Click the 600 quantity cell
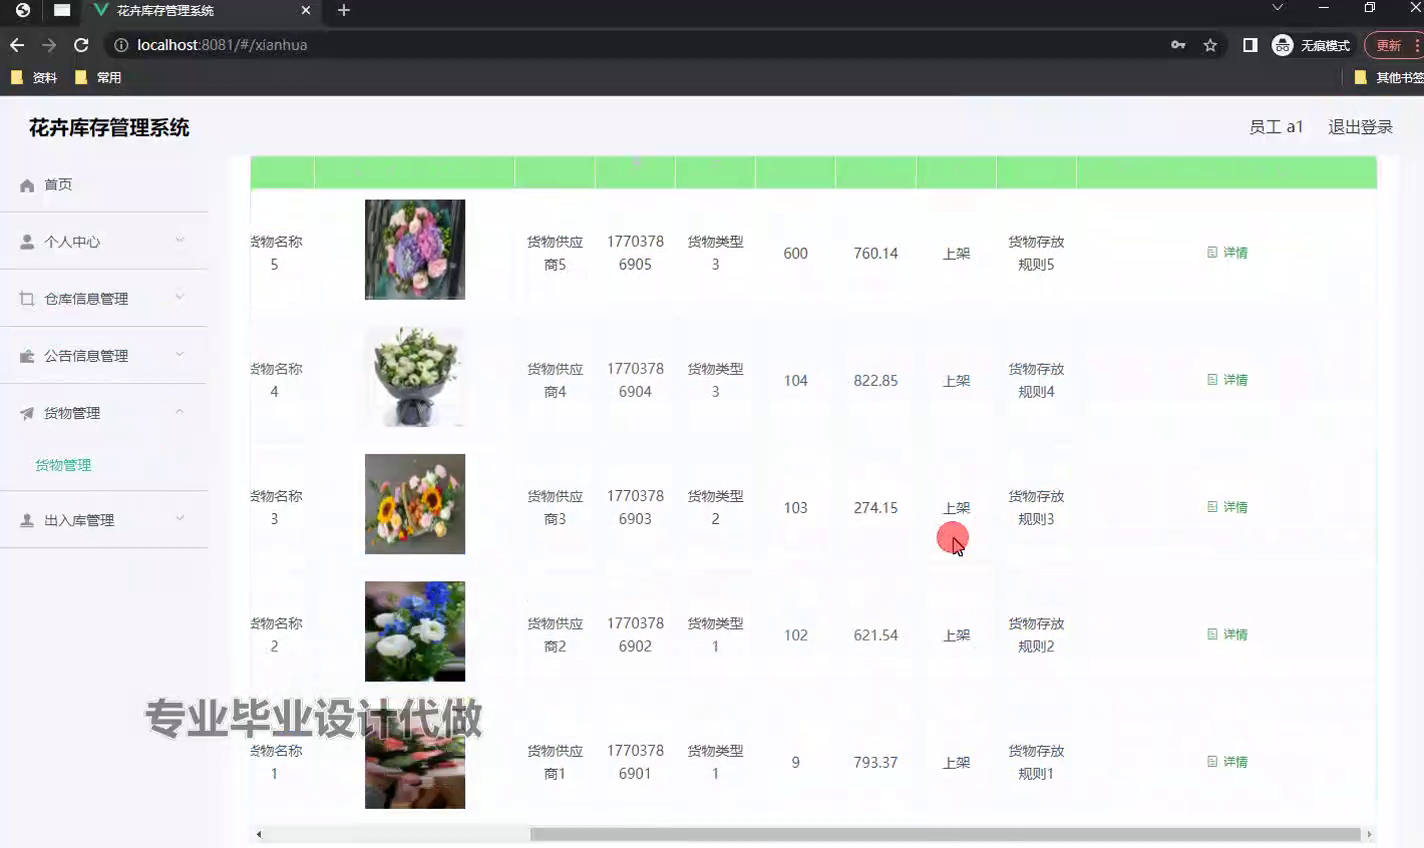 coord(795,254)
